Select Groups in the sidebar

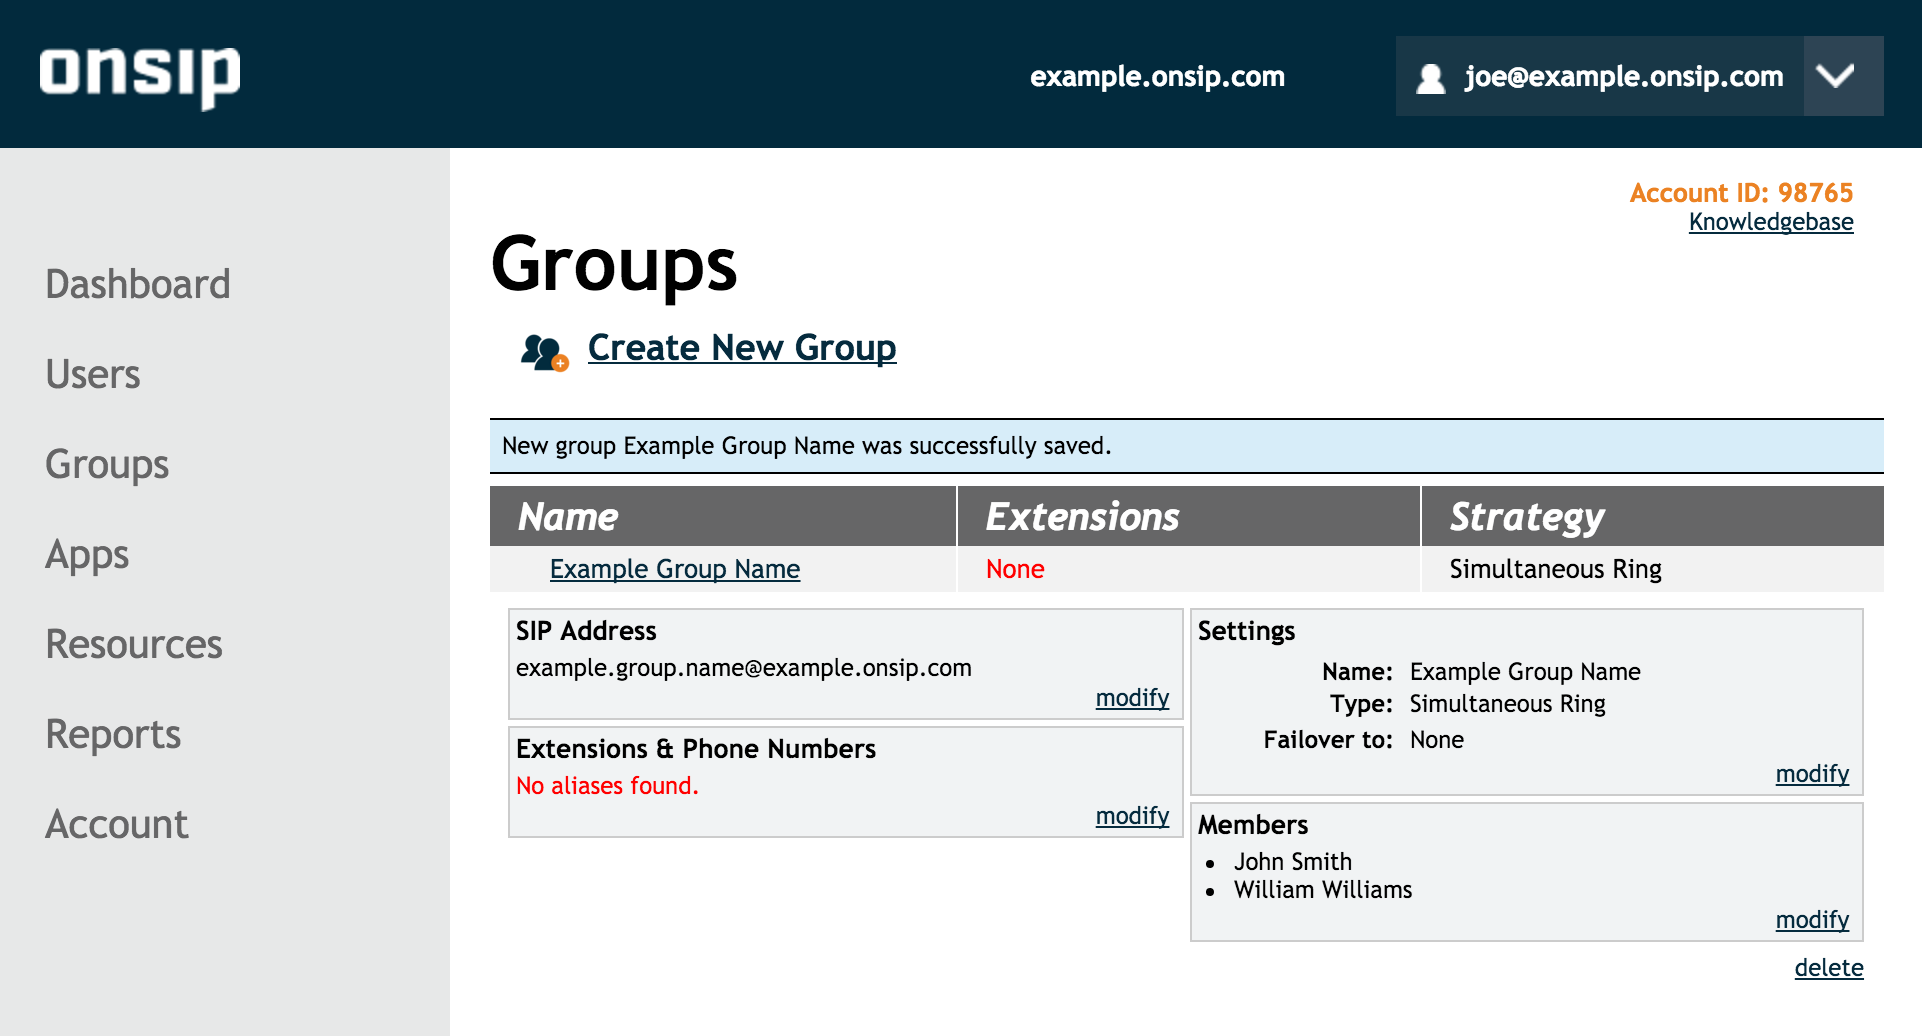tap(107, 465)
